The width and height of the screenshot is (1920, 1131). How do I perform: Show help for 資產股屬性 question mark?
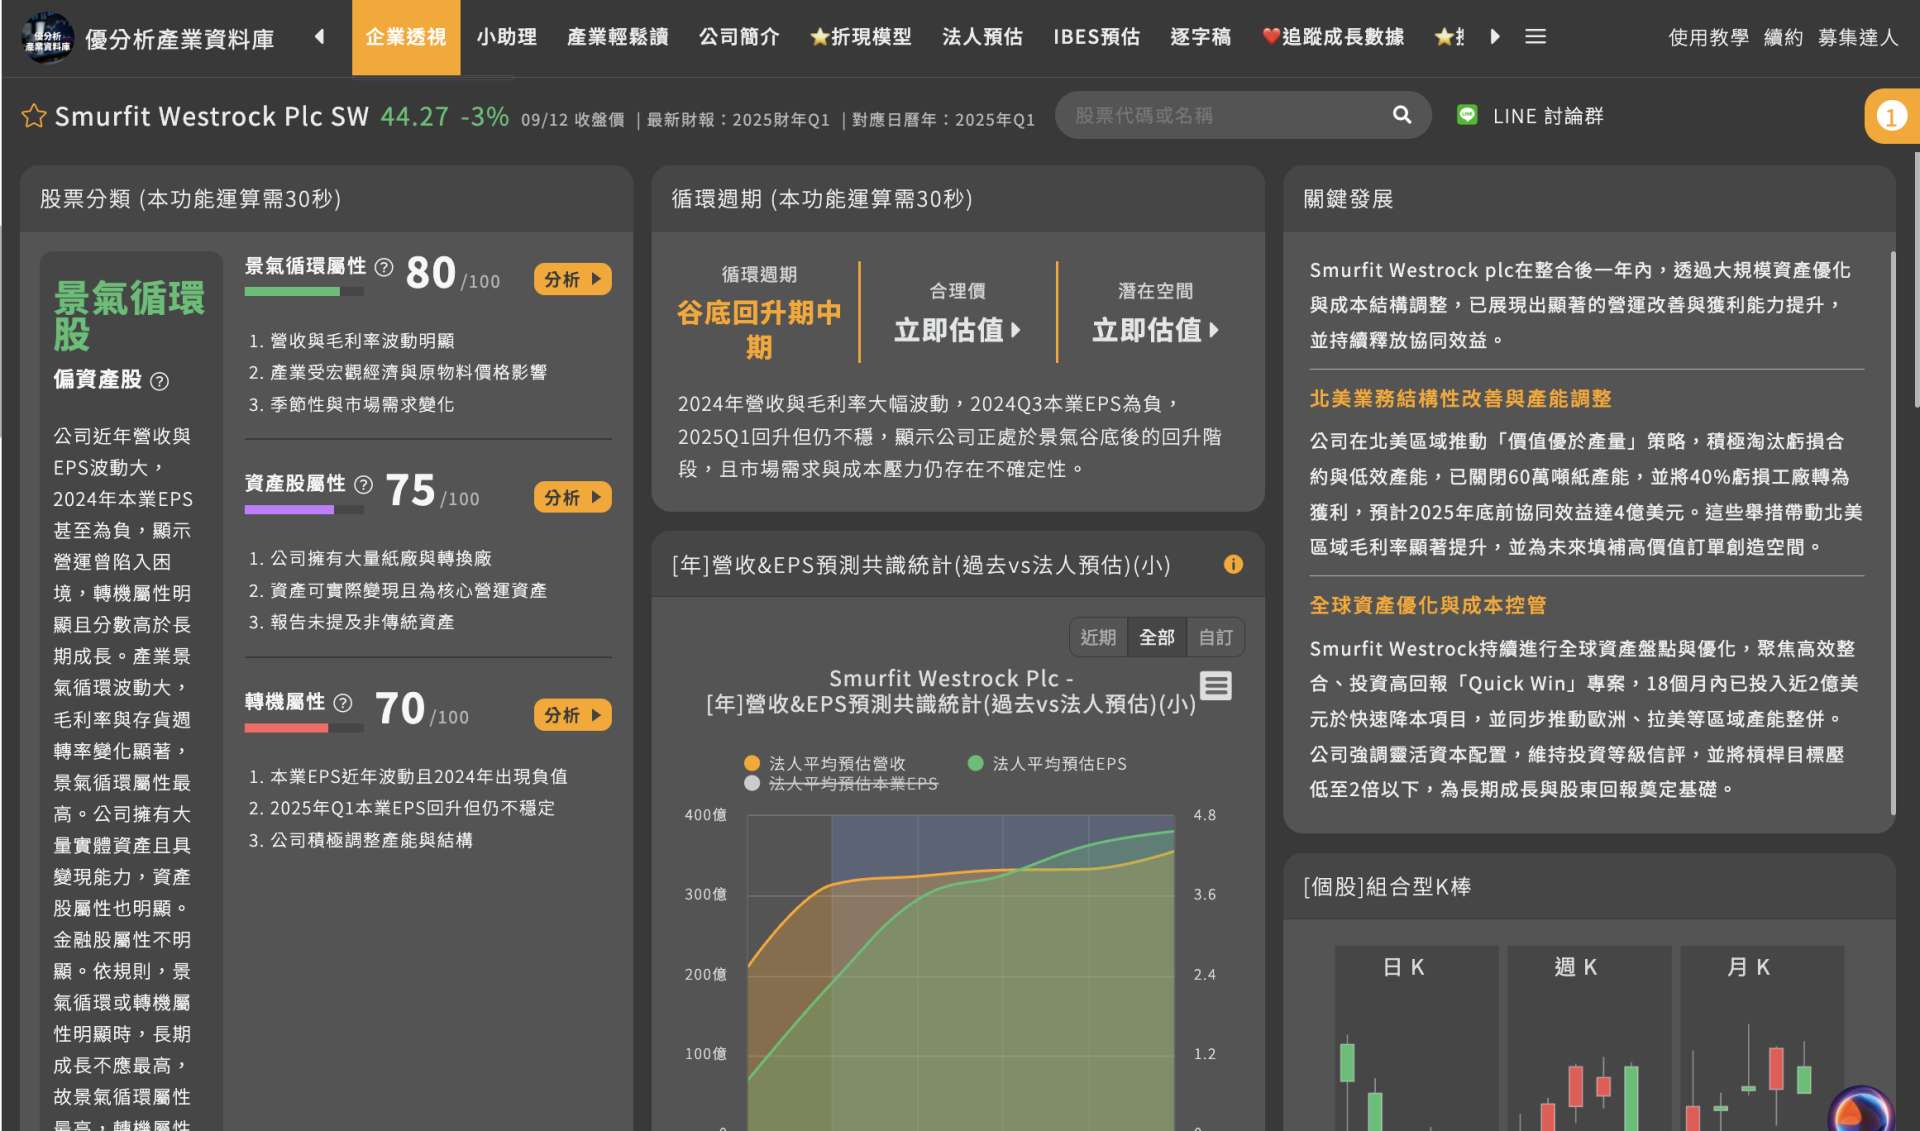364,485
